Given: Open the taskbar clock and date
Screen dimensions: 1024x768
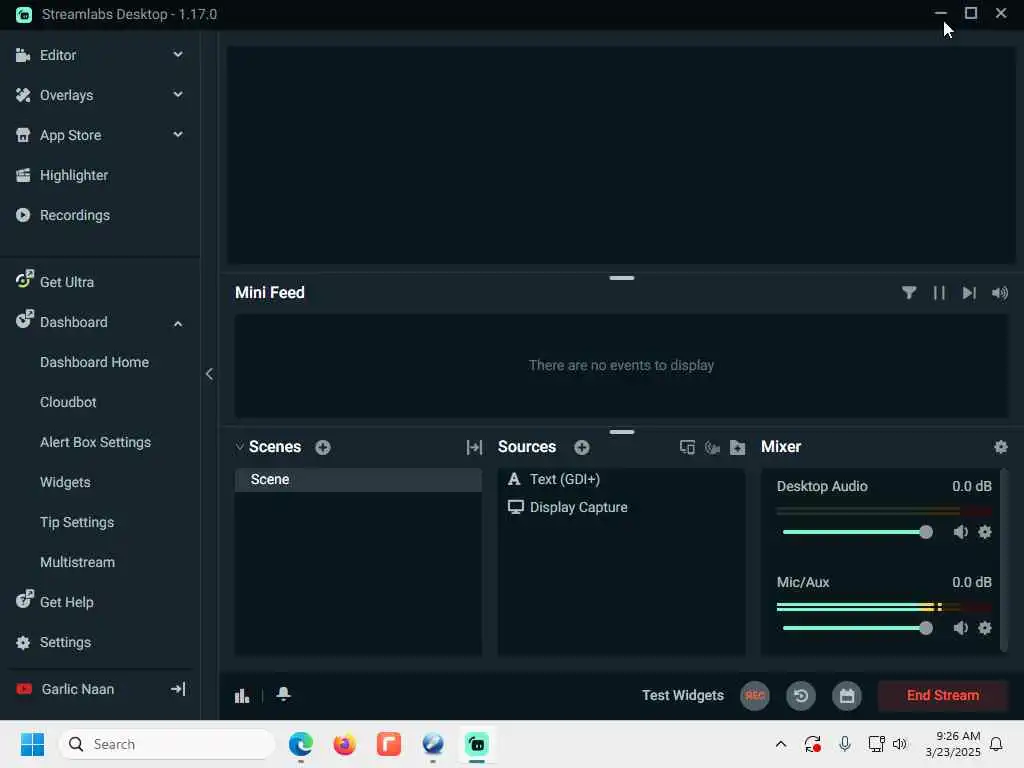Looking at the screenshot, I should coord(953,744).
